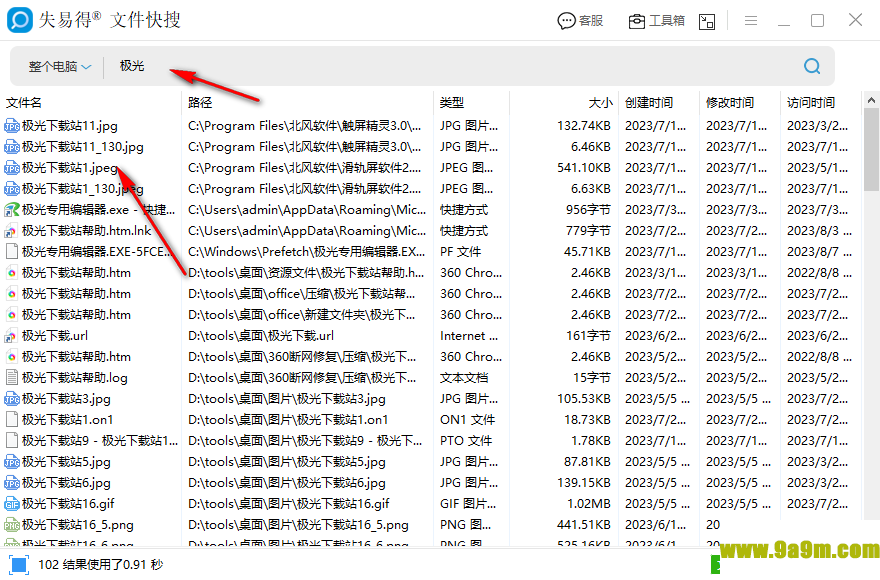Sort by 创建时间 column header

coord(649,103)
